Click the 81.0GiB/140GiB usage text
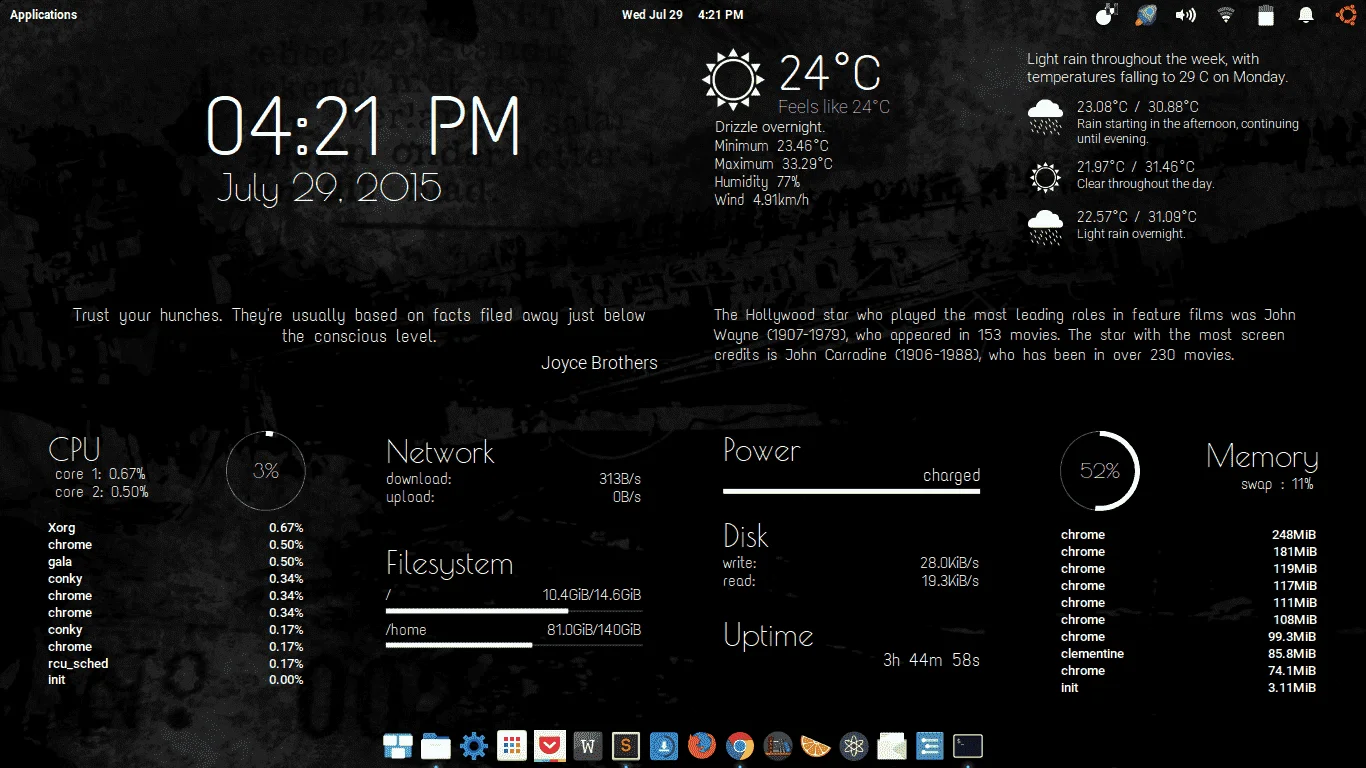This screenshot has height=768, width=1366. [x=594, y=630]
